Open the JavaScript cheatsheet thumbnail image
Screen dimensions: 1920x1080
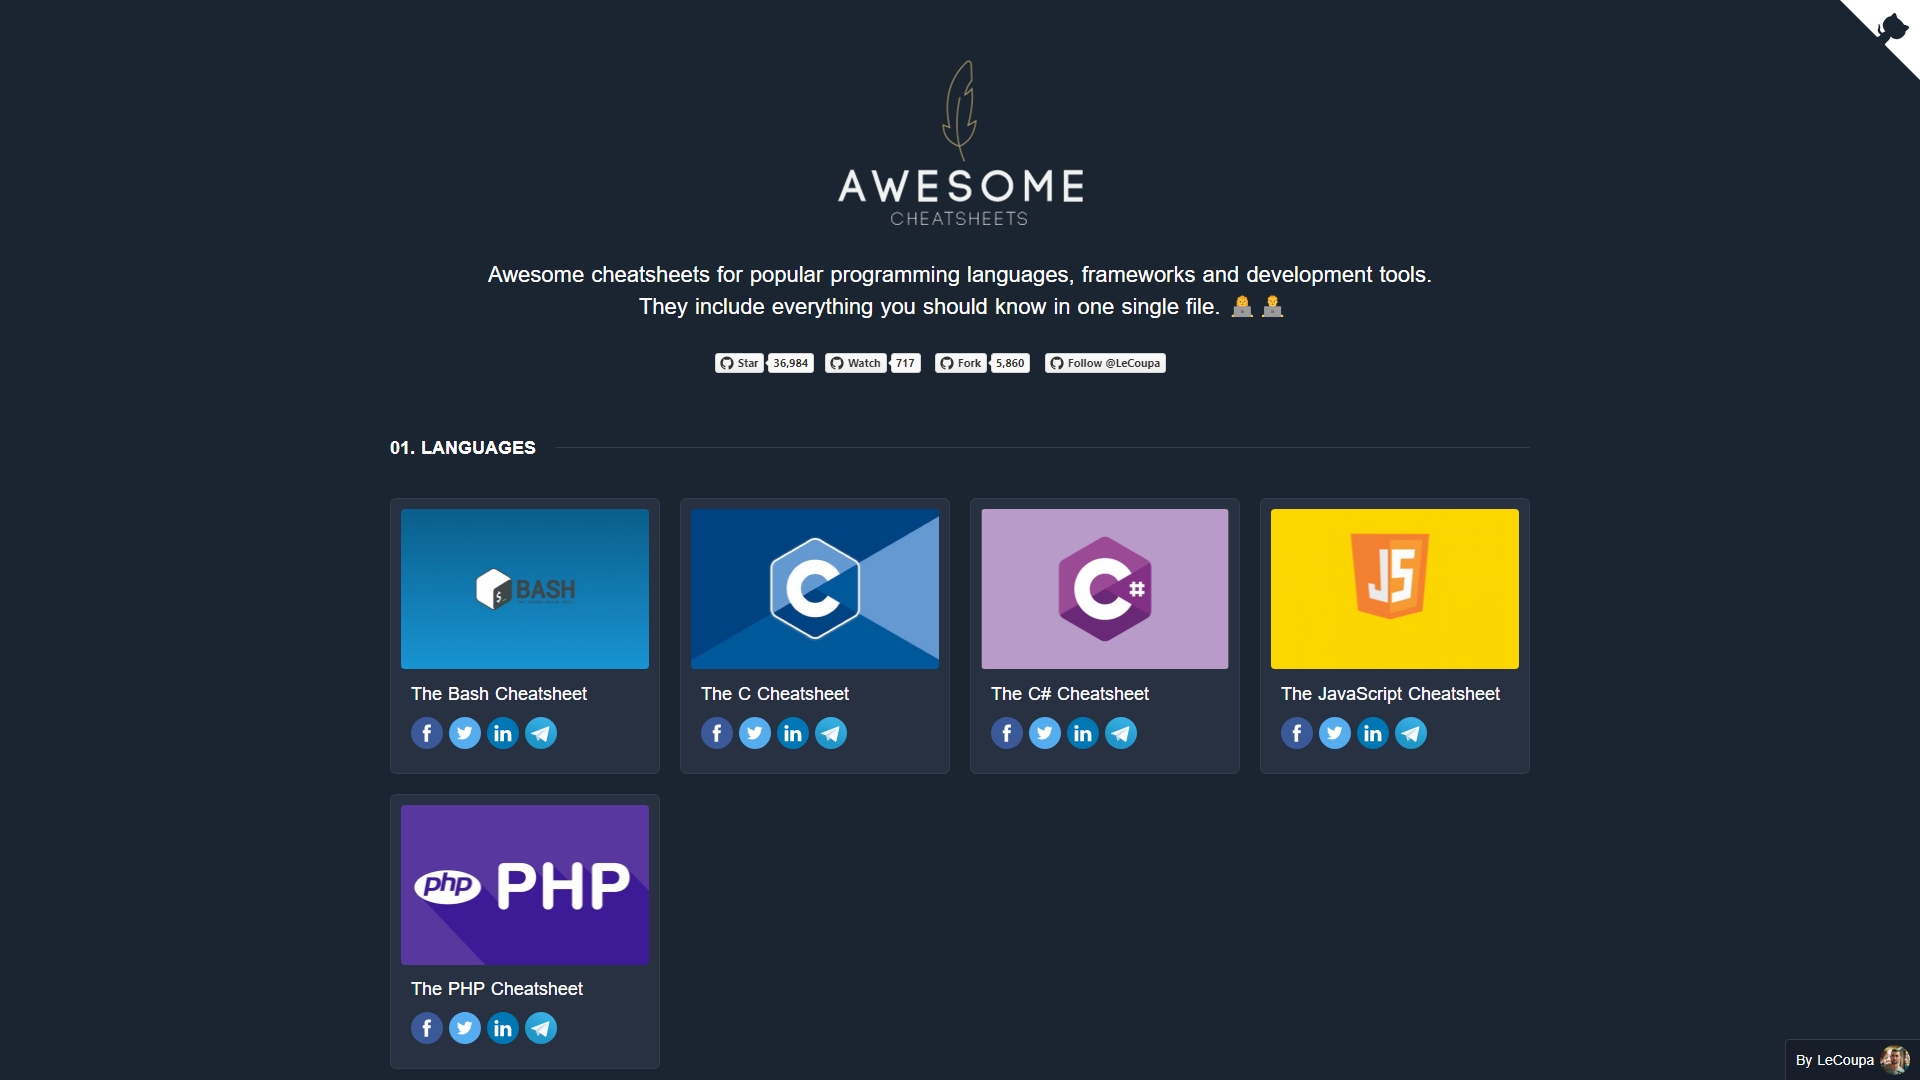1395,589
